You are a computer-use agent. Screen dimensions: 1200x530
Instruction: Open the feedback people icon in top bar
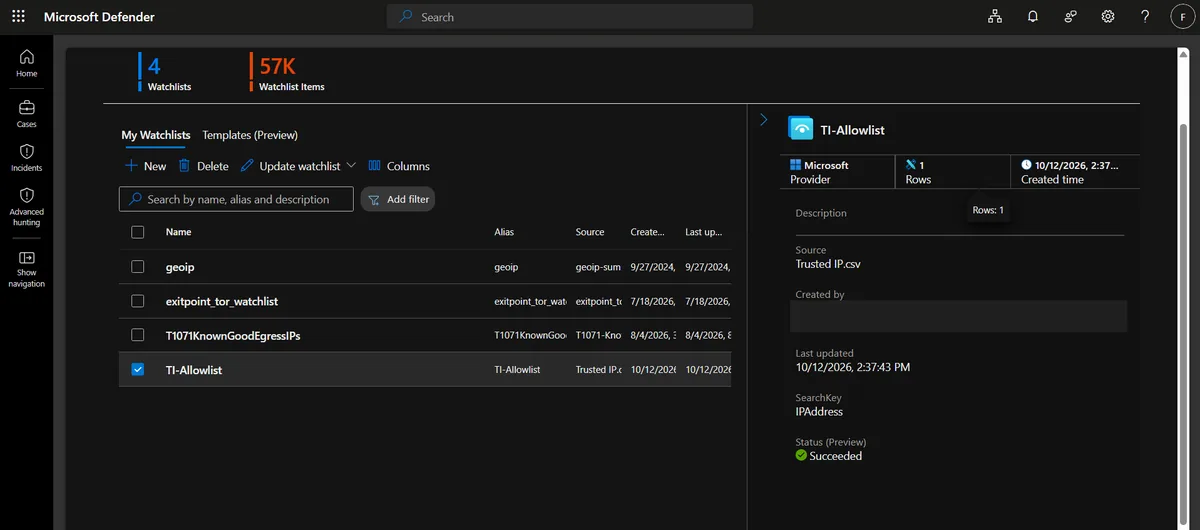coord(1071,17)
